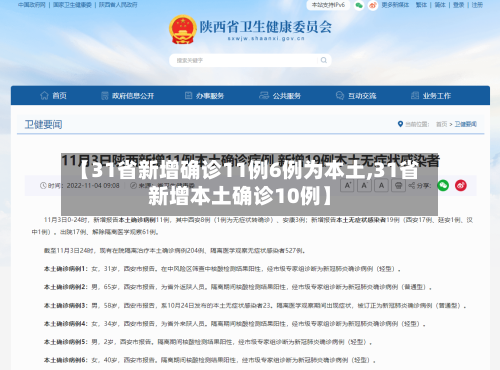Screen dimensions: 500x370
Task: Share article to Weibo red icon
Action: pos(461,185)
